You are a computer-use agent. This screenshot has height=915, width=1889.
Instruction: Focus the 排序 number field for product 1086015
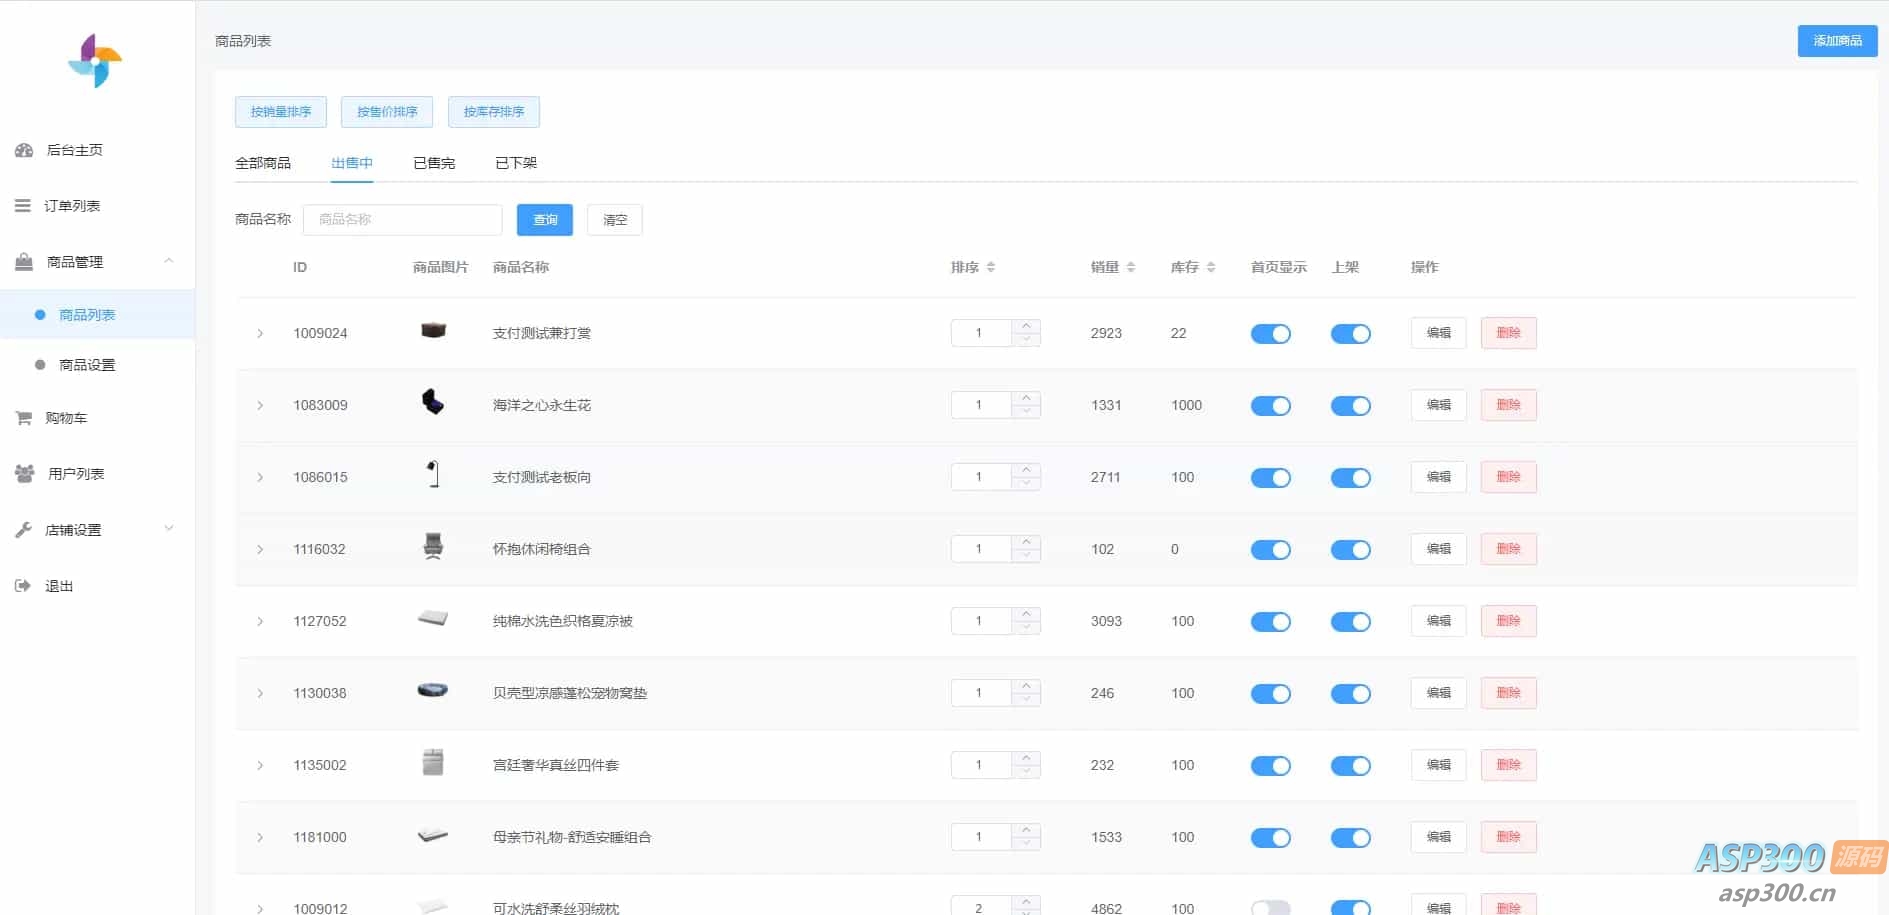click(x=981, y=477)
